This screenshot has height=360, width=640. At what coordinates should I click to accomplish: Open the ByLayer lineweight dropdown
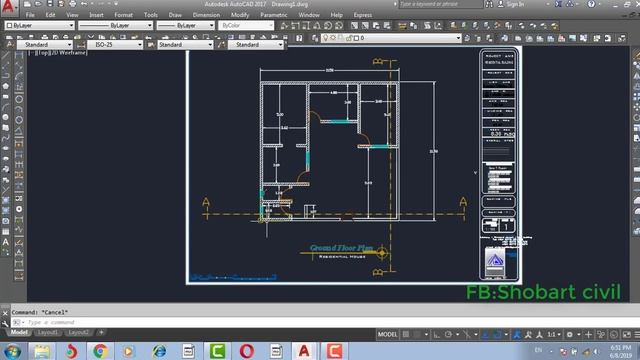(x=186, y=25)
